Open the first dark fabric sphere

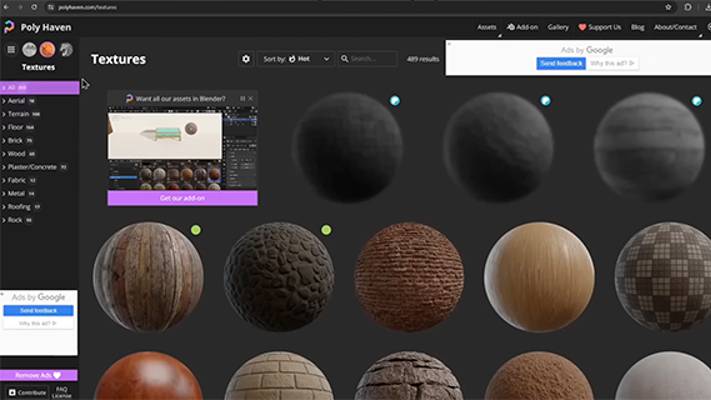click(x=348, y=147)
